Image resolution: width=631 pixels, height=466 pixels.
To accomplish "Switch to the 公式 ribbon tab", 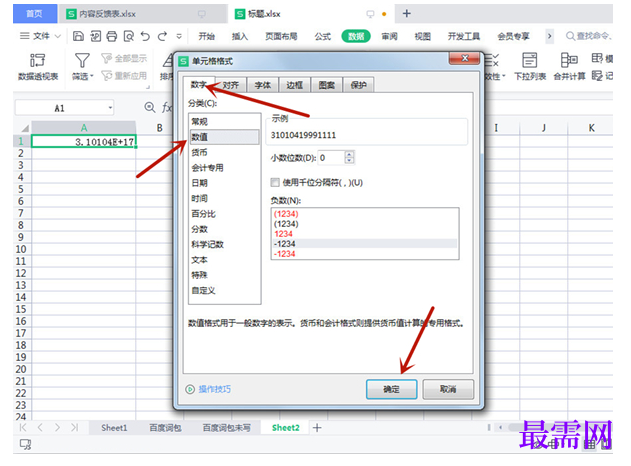I will click(x=322, y=36).
